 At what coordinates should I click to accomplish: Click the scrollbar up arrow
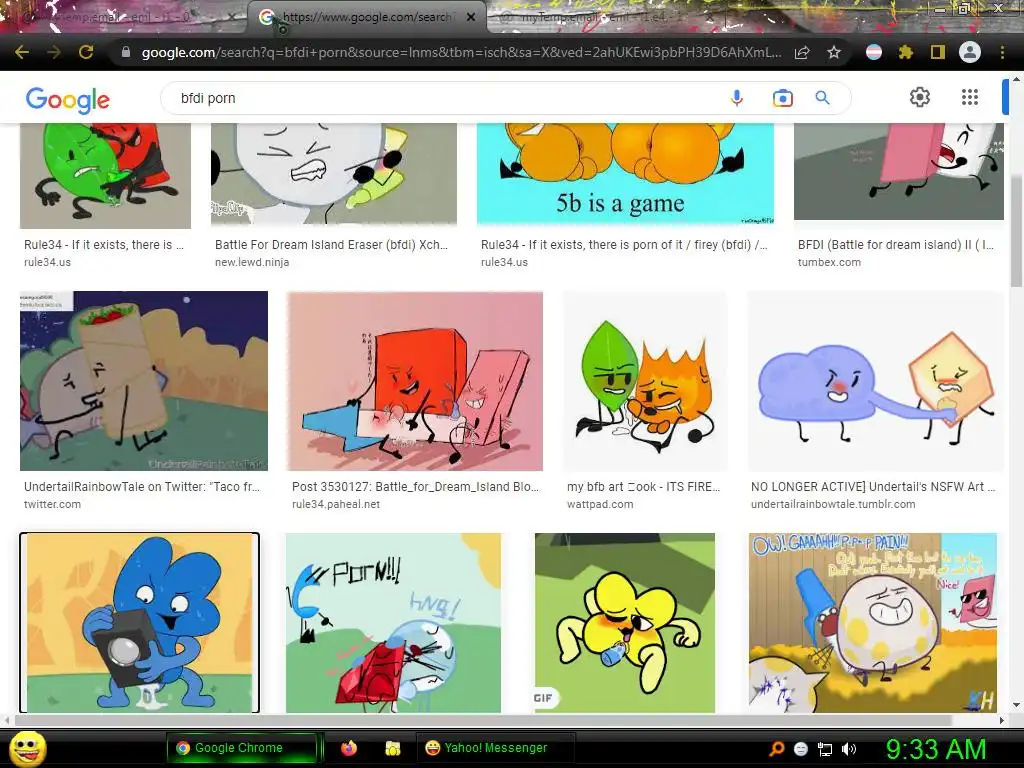coord(1016,78)
